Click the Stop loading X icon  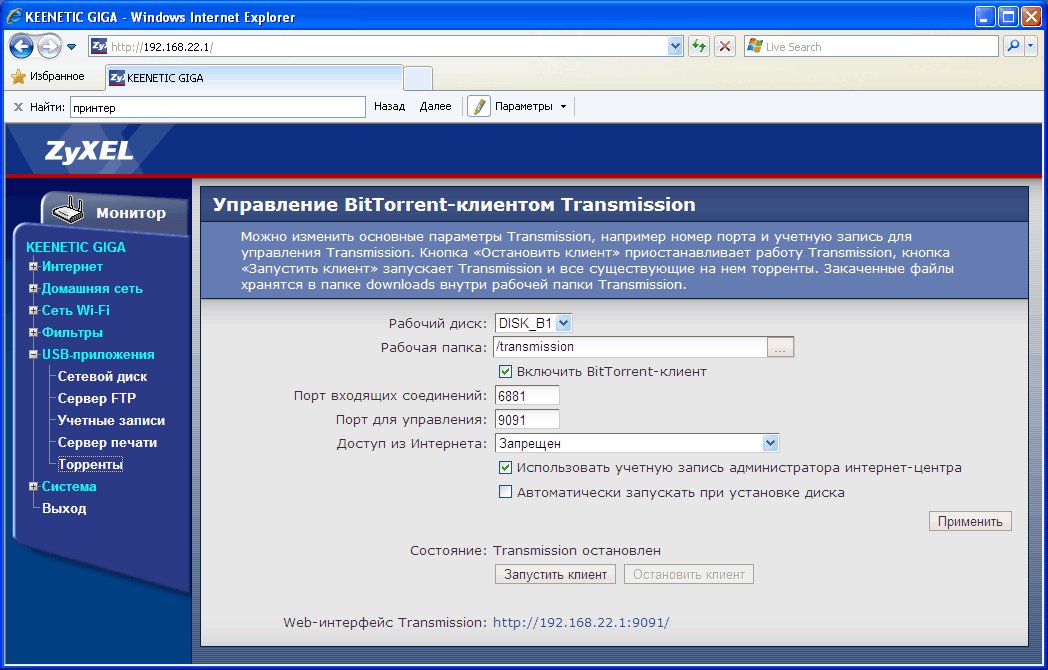[x=725, y=47]
